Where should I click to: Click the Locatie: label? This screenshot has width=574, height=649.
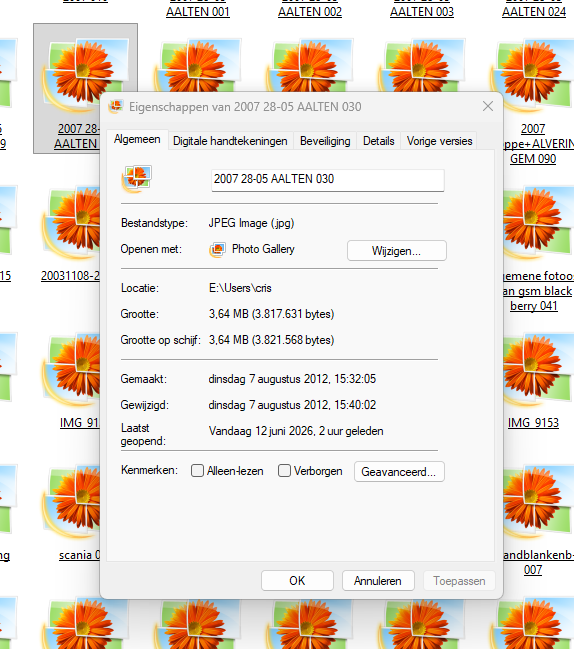point(140,288)
